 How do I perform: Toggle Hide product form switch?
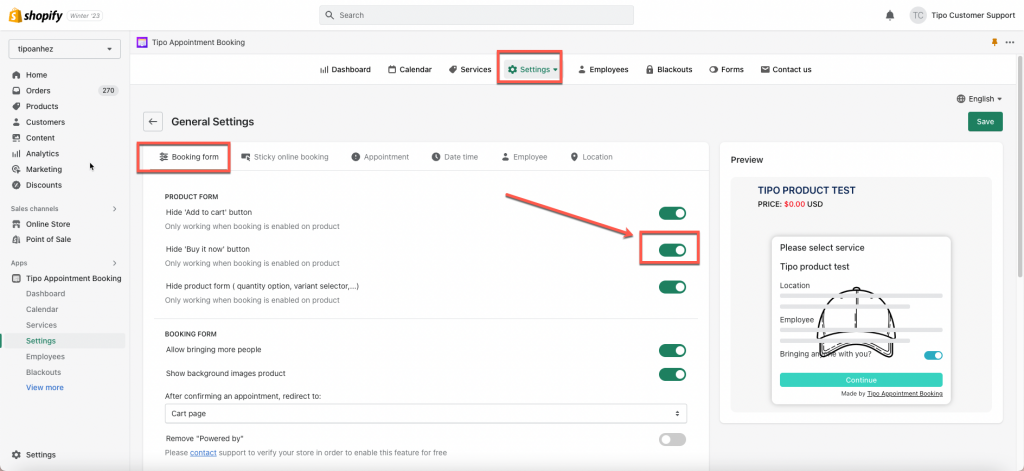tap(672, 287)
